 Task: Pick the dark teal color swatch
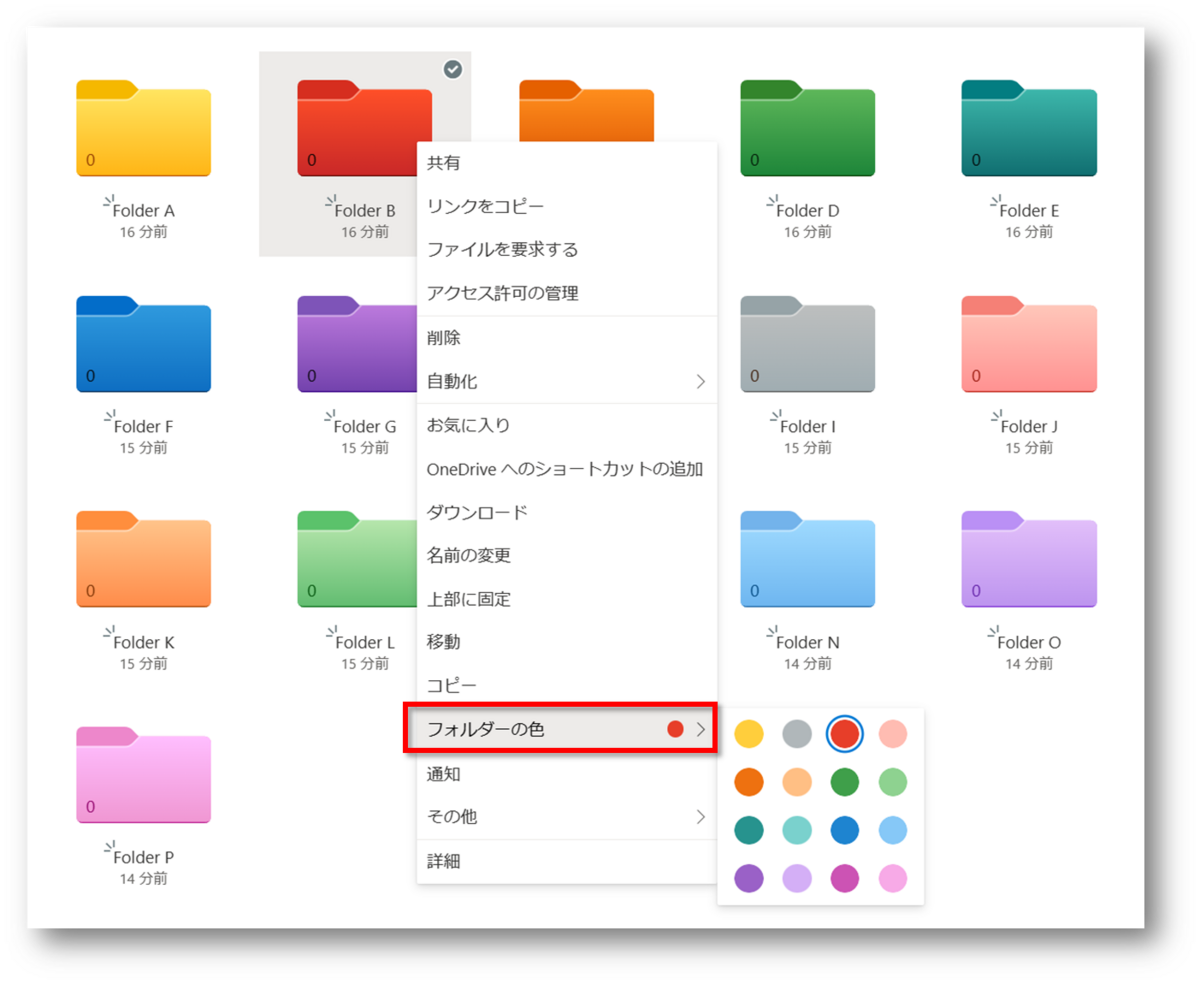749,830
